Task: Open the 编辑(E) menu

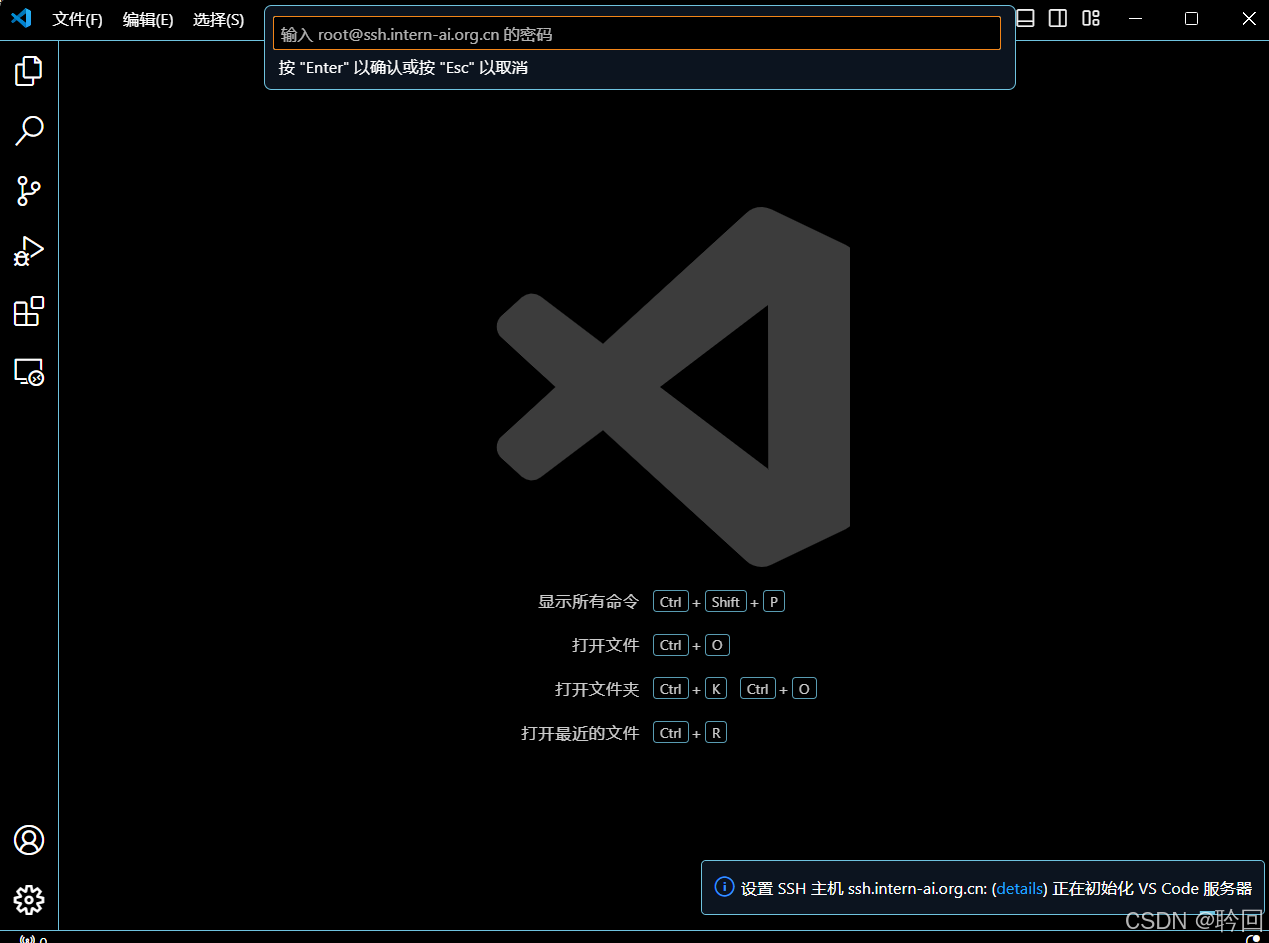Action: tap(148, 19)
